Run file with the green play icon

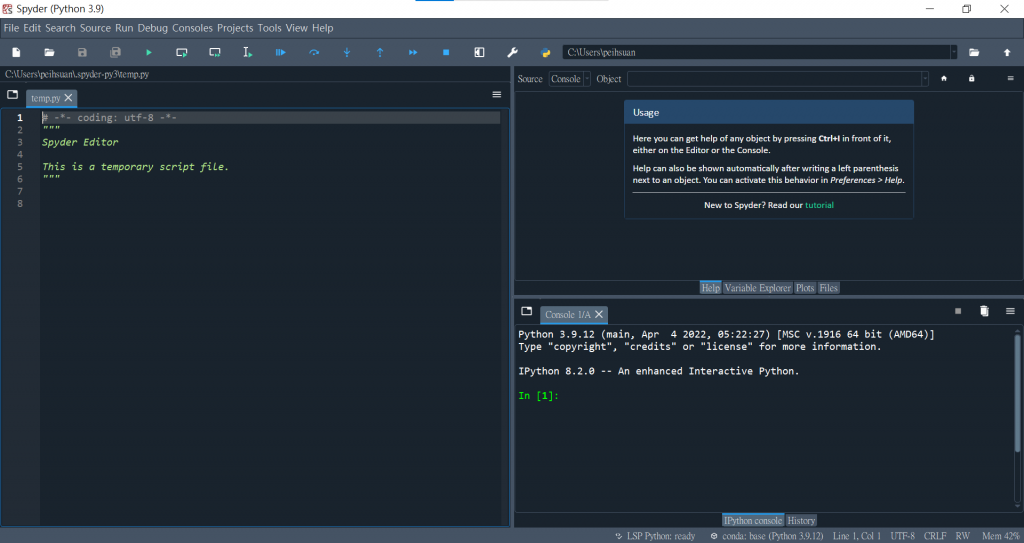point(149,52)
